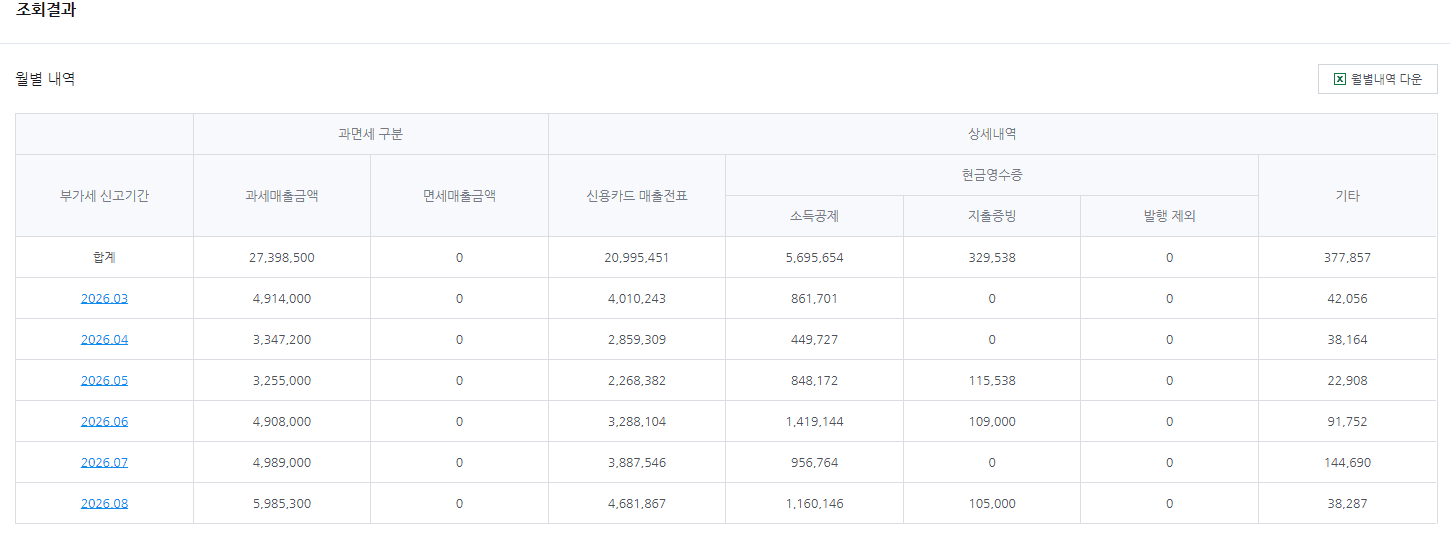Click the 과면세 구분 header
Screen dimensions: 1450x535
click(x=371, y=134)
